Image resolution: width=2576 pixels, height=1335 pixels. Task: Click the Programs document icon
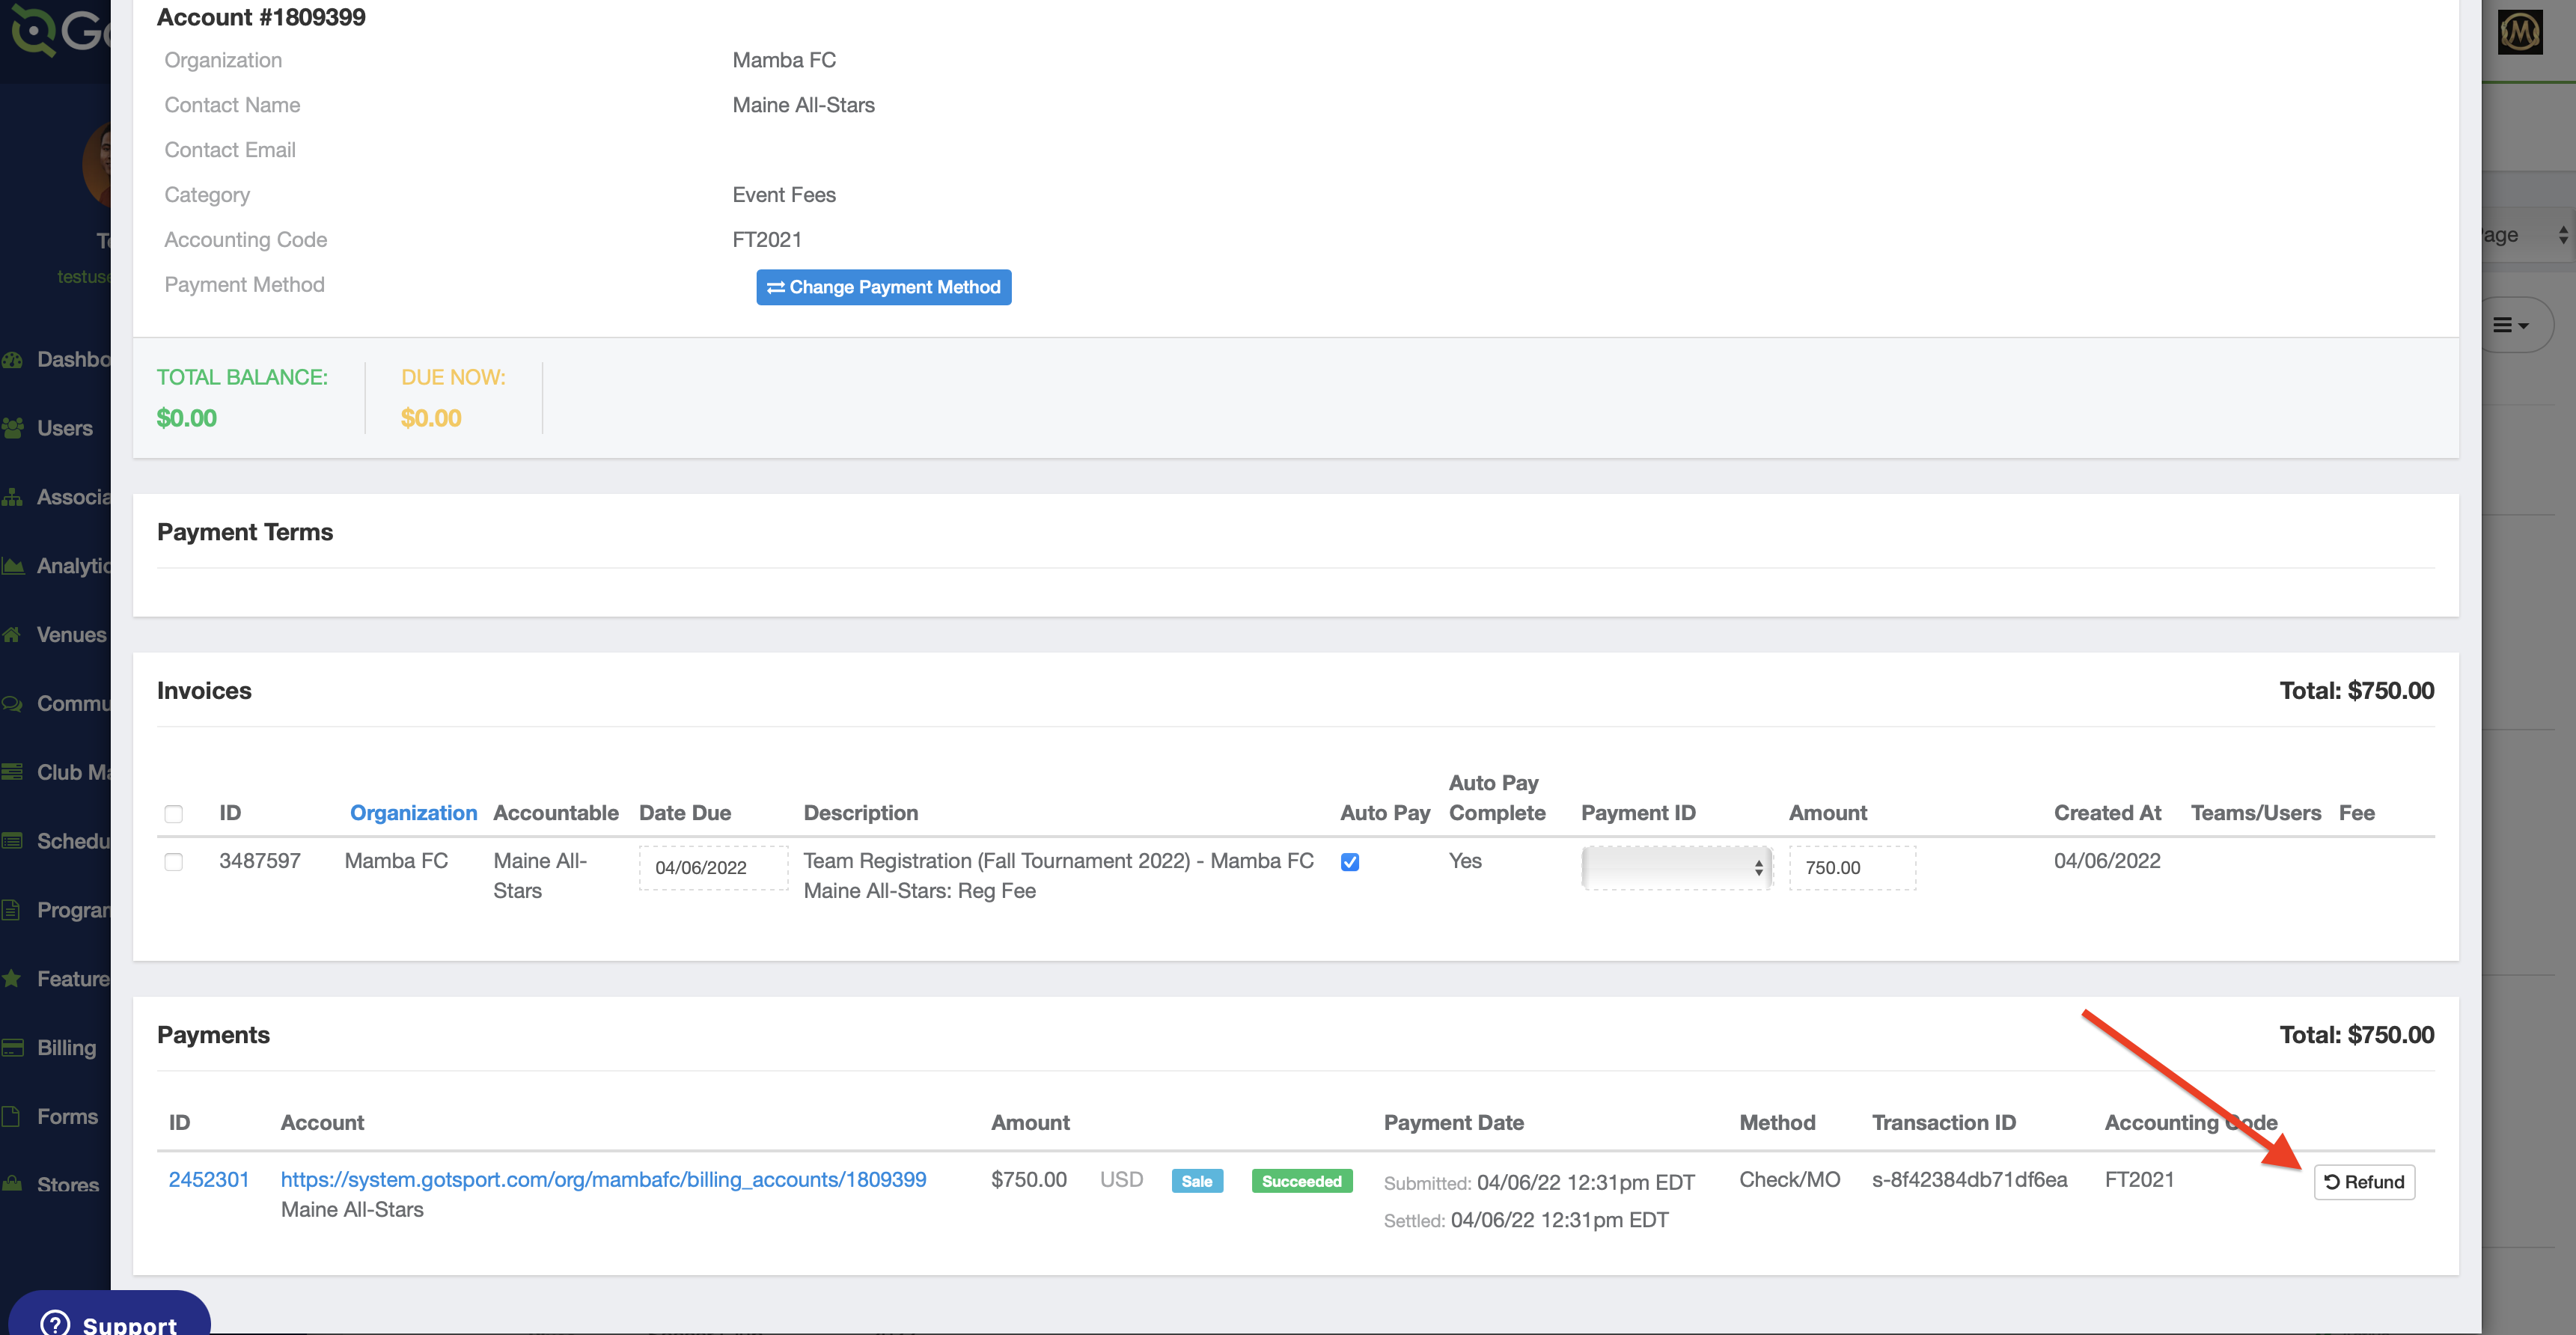click(12, 910)
